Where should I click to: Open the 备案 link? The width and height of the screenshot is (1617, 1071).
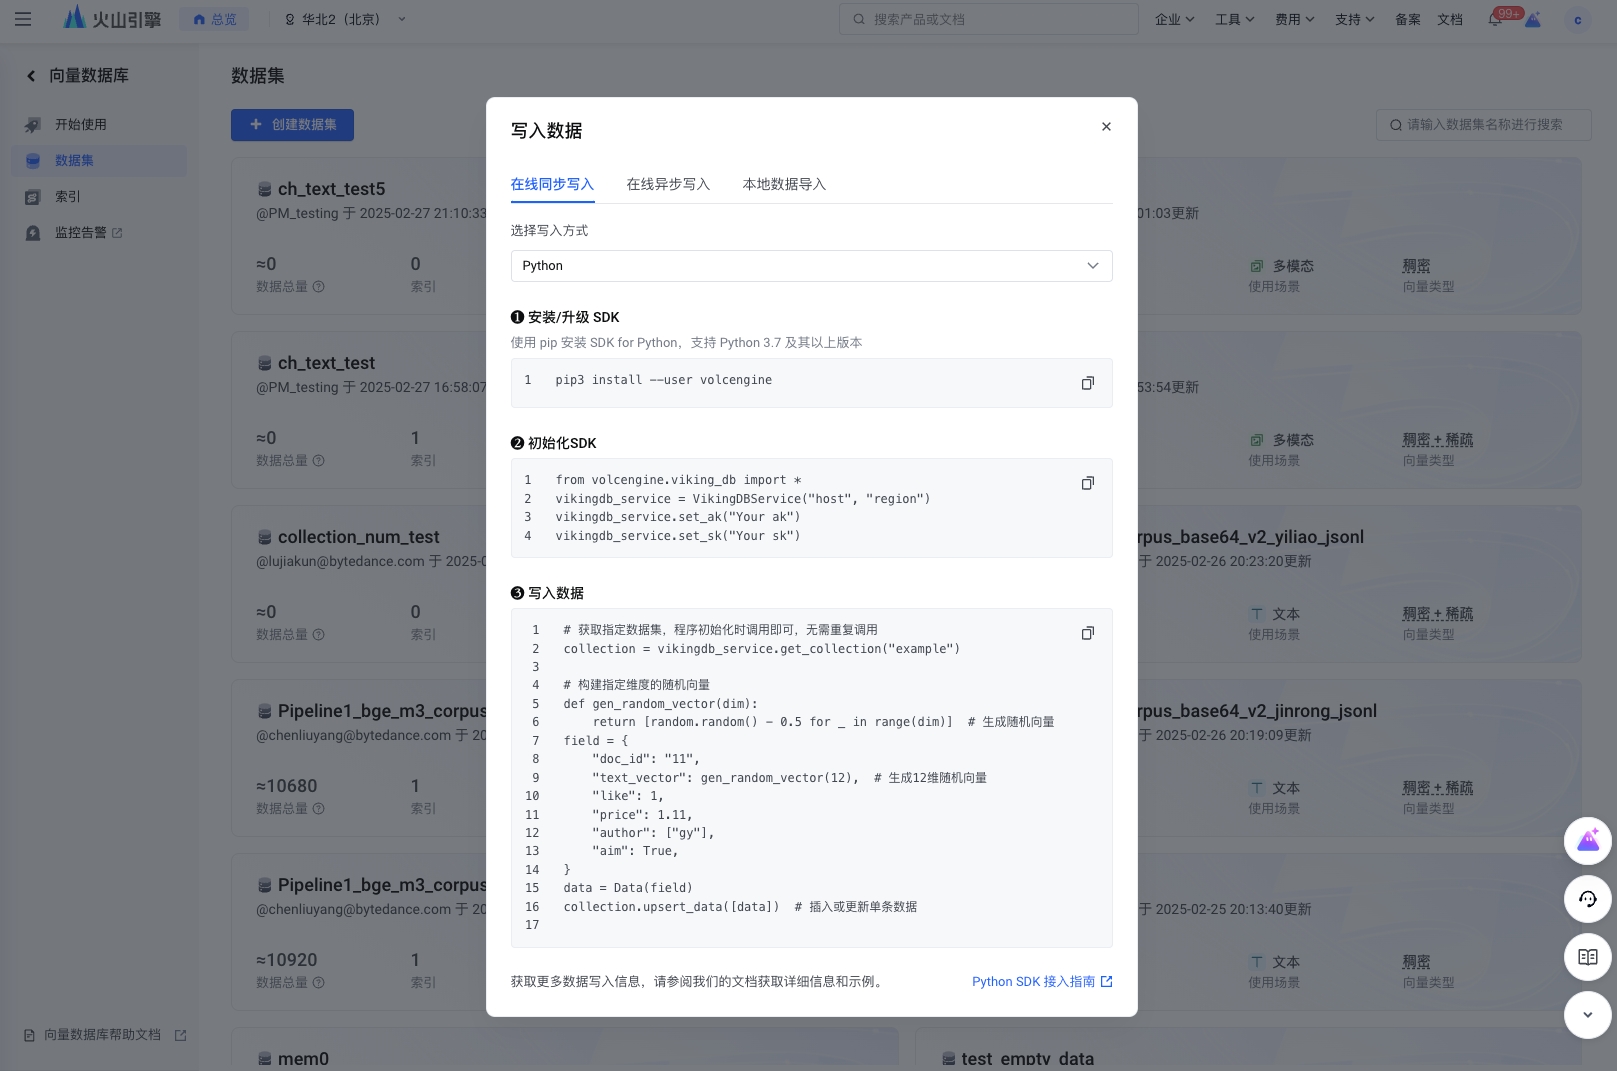(x=1408, y=19)
